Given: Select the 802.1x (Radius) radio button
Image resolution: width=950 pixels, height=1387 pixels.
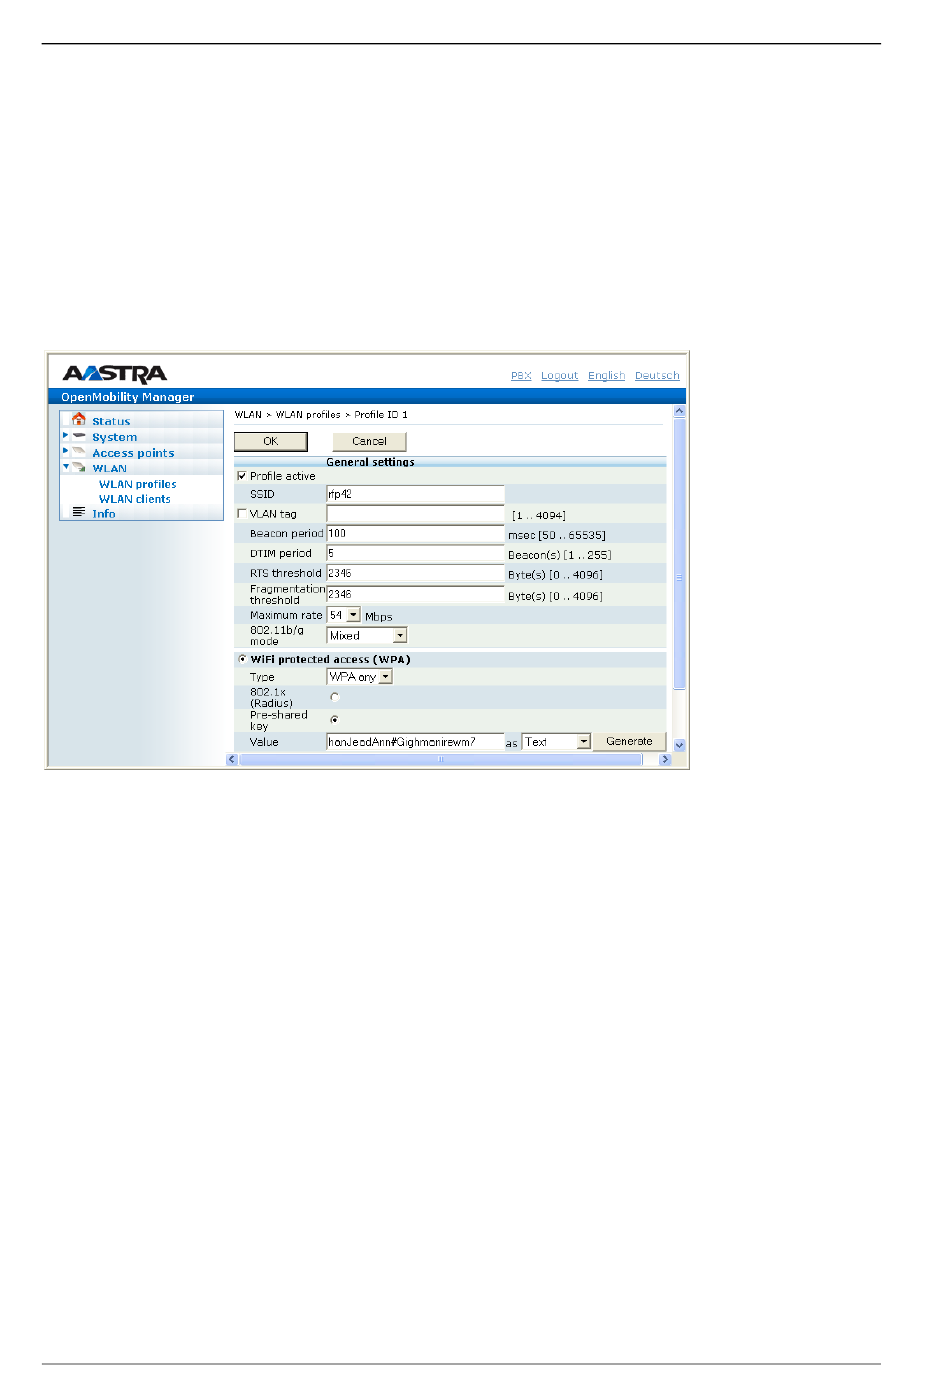Looking at the screenshot, I should click(x=334, y=697).
